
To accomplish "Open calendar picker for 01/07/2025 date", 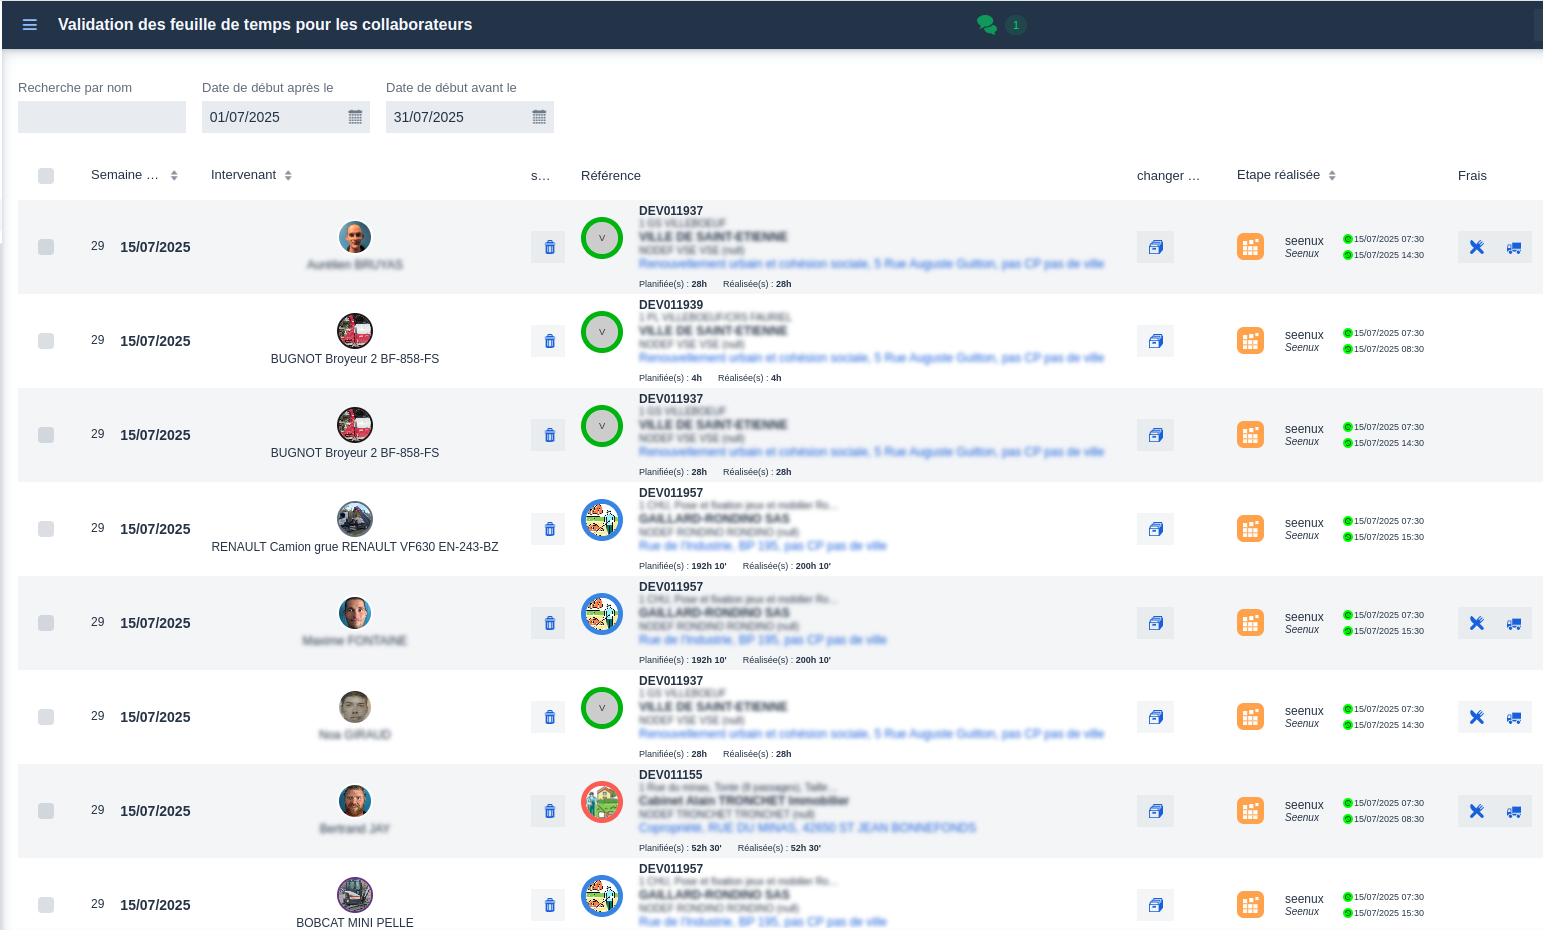I will (355, 117).
